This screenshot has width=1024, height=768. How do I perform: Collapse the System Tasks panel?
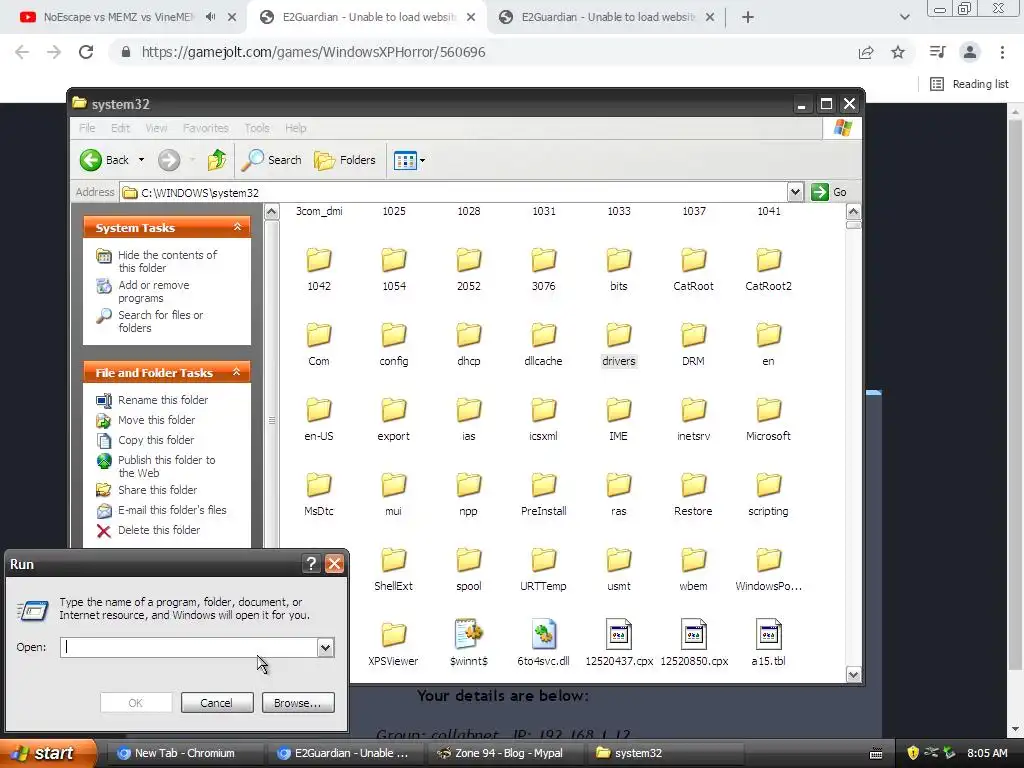click(x=237, y=227)
